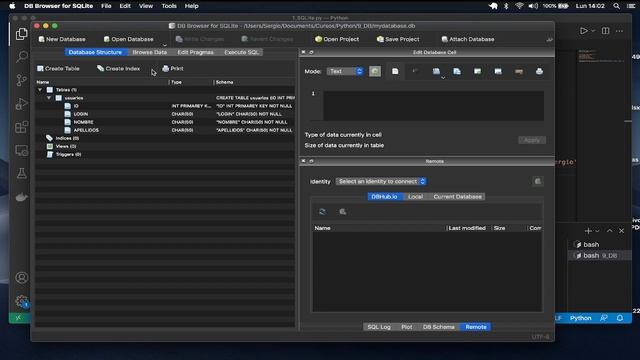Click the CREATE TABLE usuarios schema text
Image resolution: width=640 pixels, height=360 pixels.
coord(255,98)
